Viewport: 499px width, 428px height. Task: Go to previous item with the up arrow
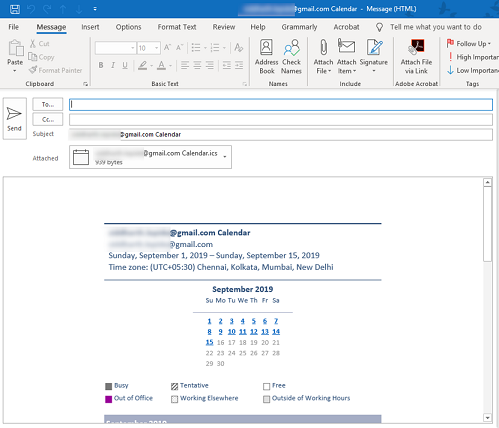coord(63,9)
